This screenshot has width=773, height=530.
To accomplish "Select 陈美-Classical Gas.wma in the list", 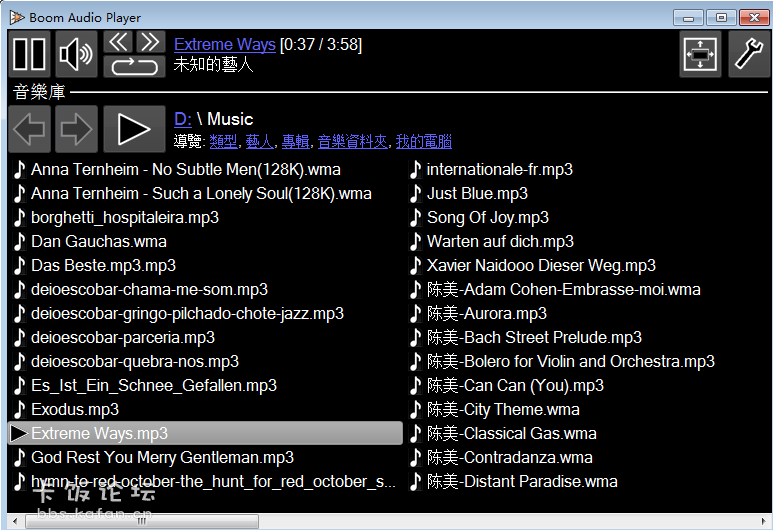I will tap(511, 434).
